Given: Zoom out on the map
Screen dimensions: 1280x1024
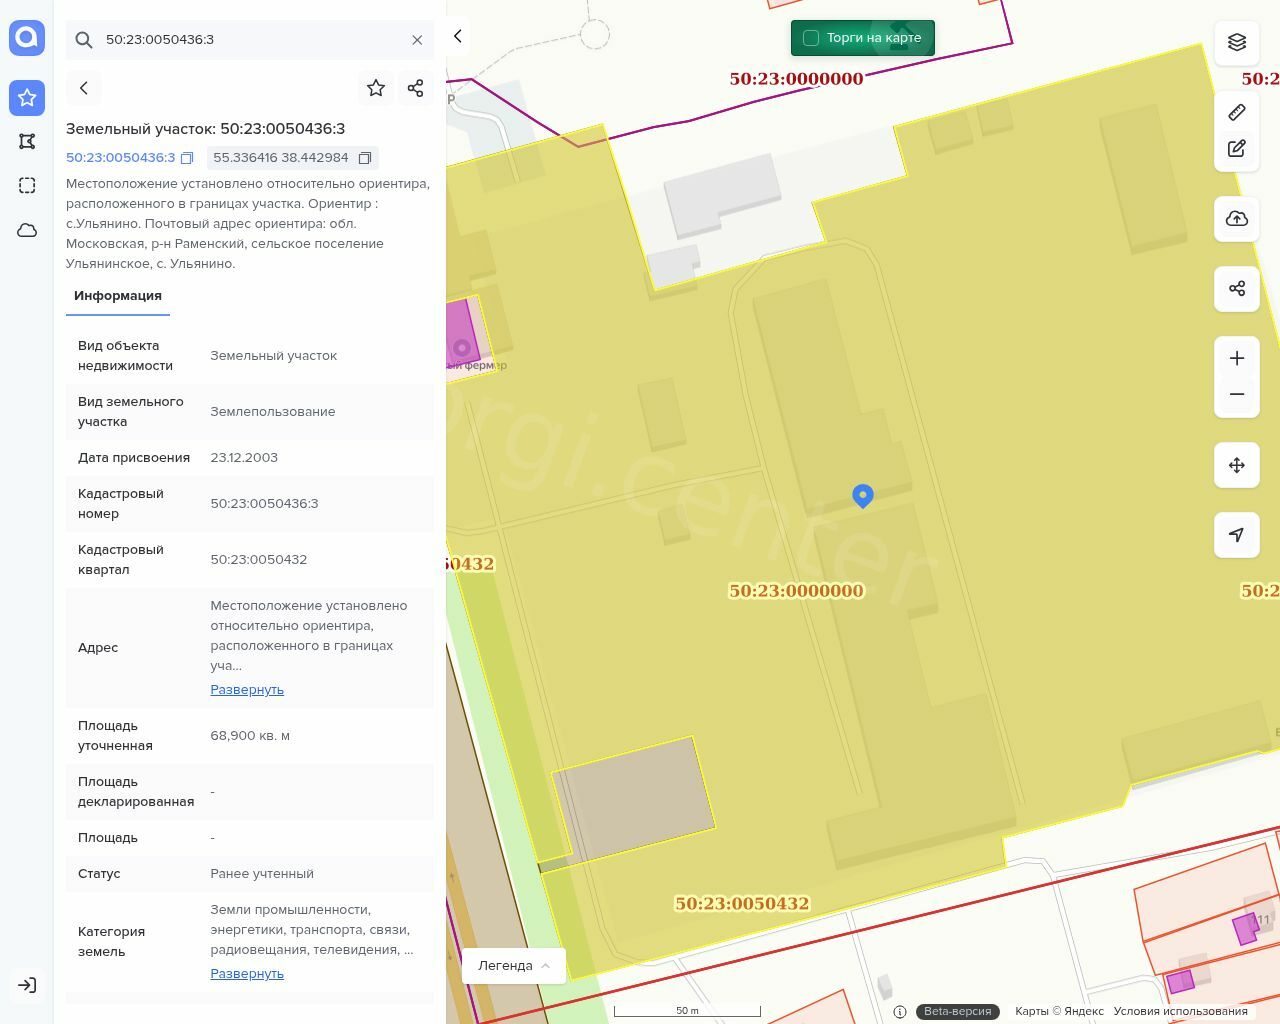Looking at the screenshot, I should (1237, 394).
